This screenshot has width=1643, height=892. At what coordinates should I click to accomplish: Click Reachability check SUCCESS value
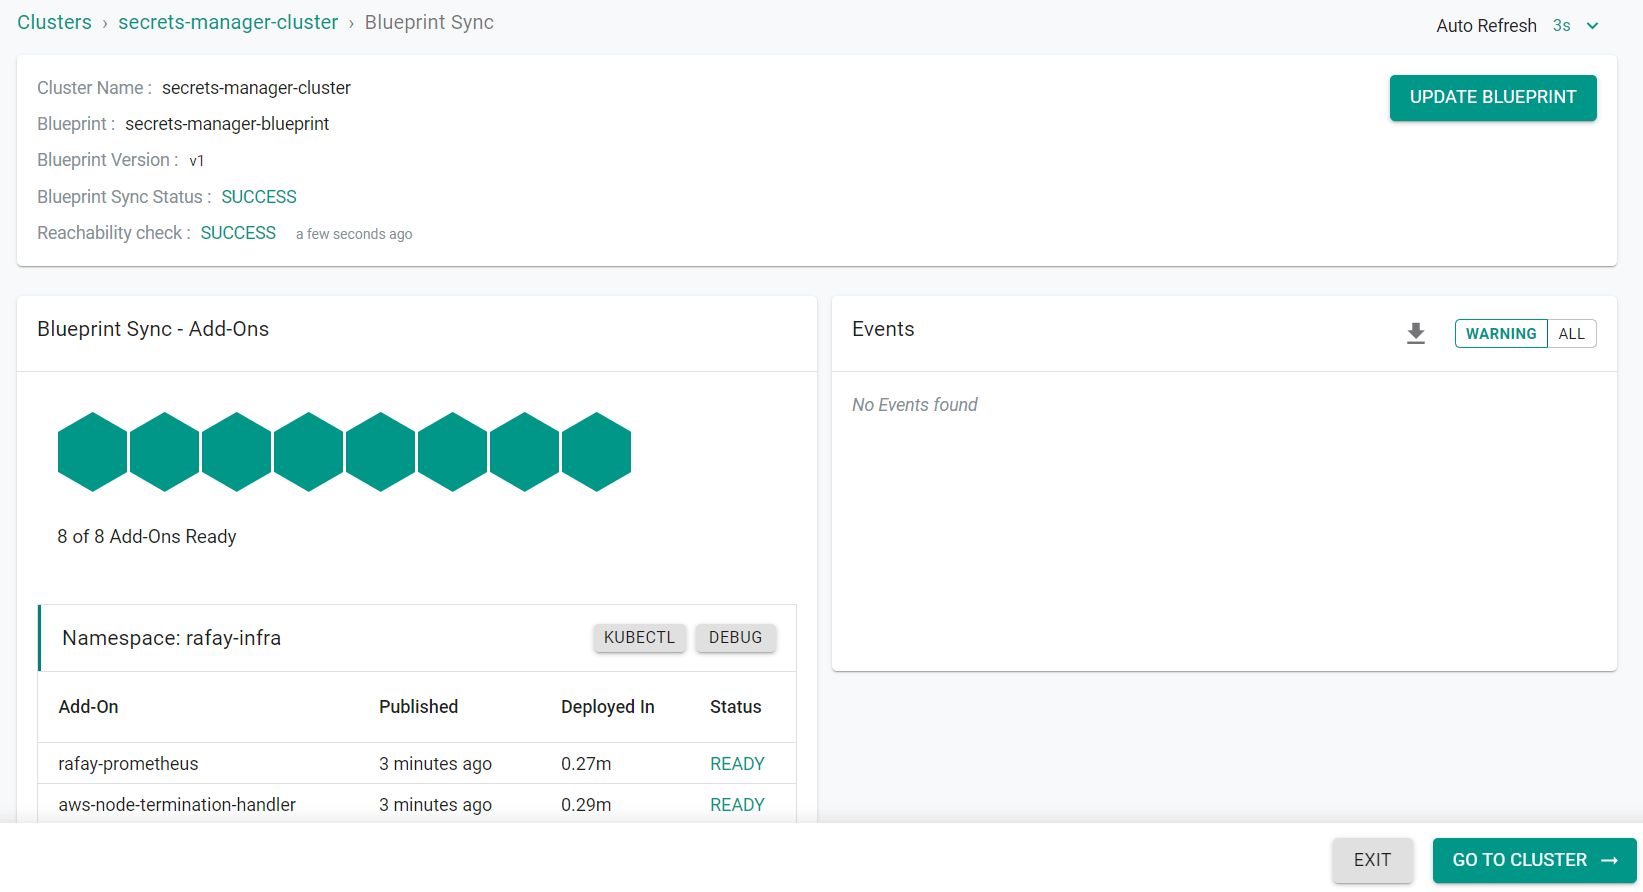238,233
